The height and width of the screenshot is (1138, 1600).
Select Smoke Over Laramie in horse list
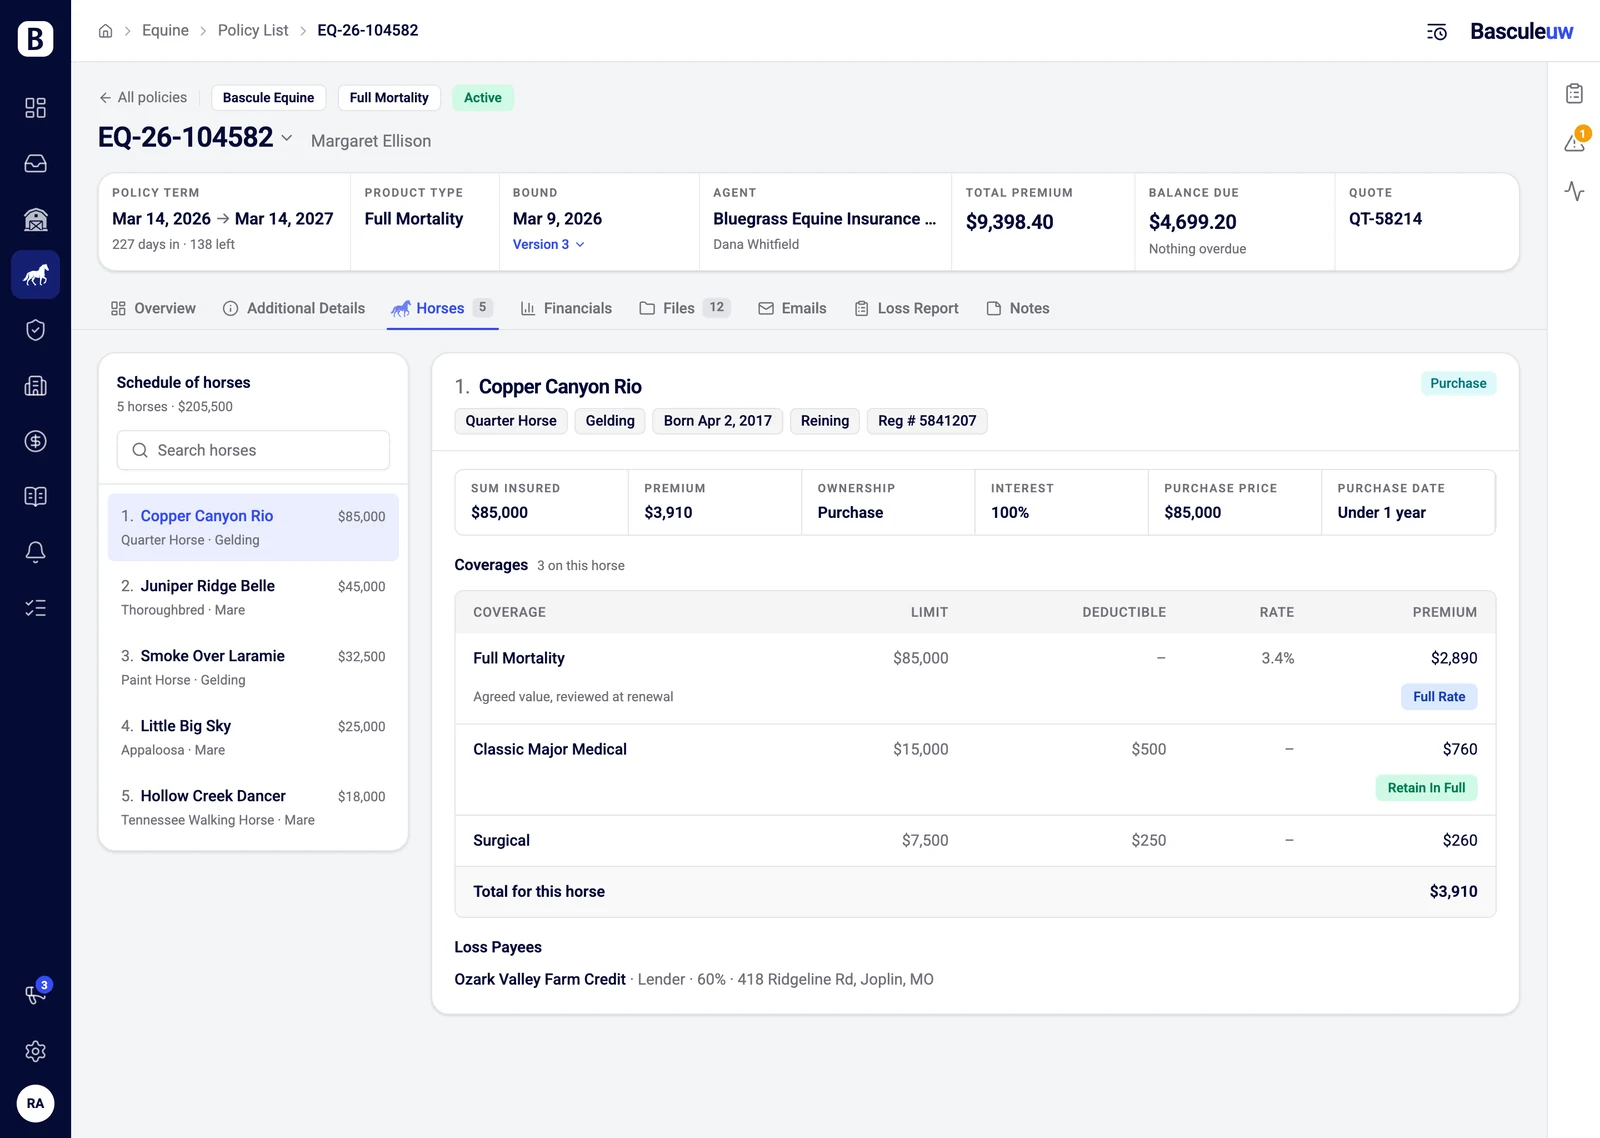pyautogui.click(x=253, y=667)
